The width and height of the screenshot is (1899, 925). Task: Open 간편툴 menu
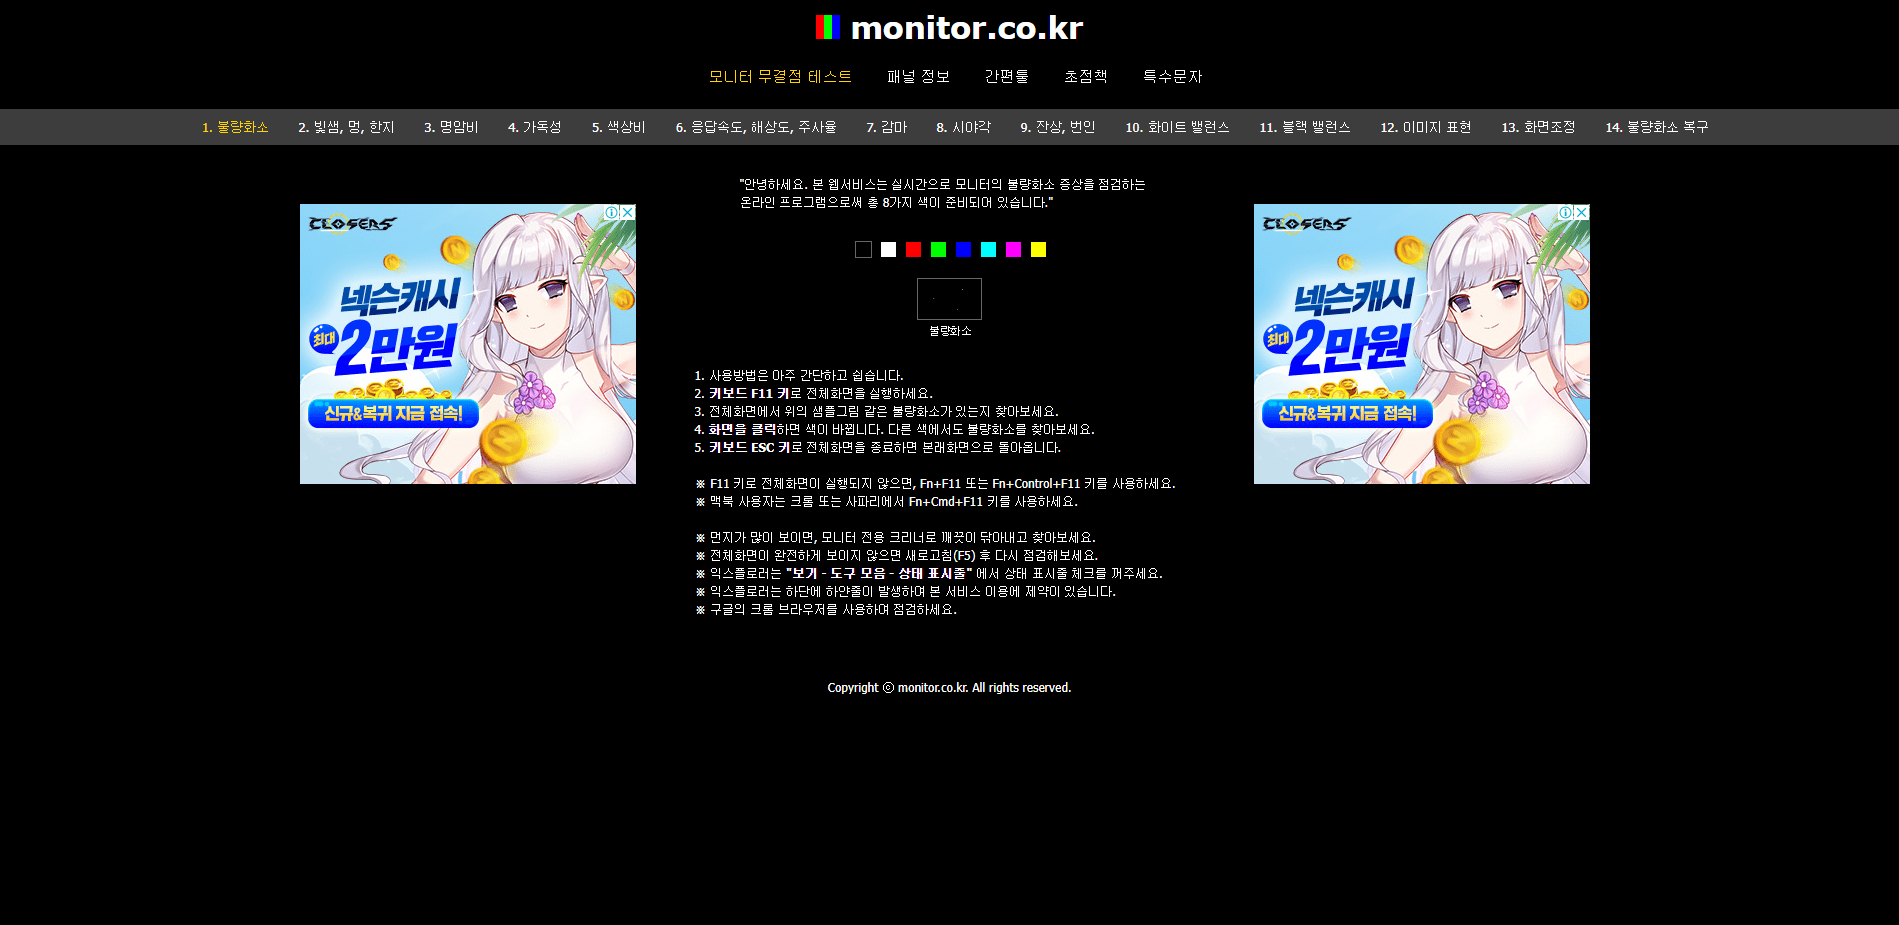point(1006,76)
